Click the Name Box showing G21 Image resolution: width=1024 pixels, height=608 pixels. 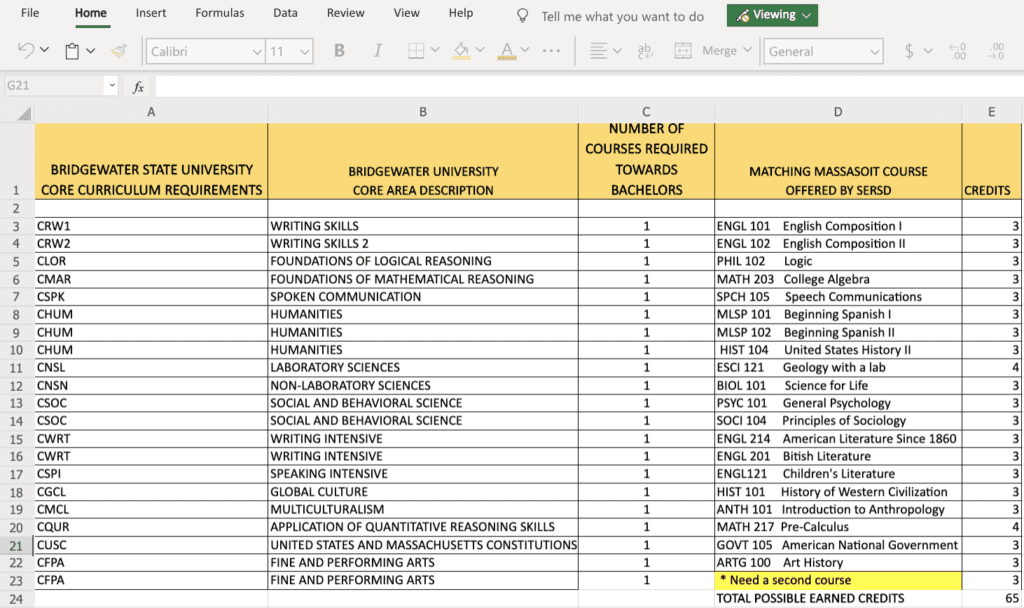click(x=54, y=86)
